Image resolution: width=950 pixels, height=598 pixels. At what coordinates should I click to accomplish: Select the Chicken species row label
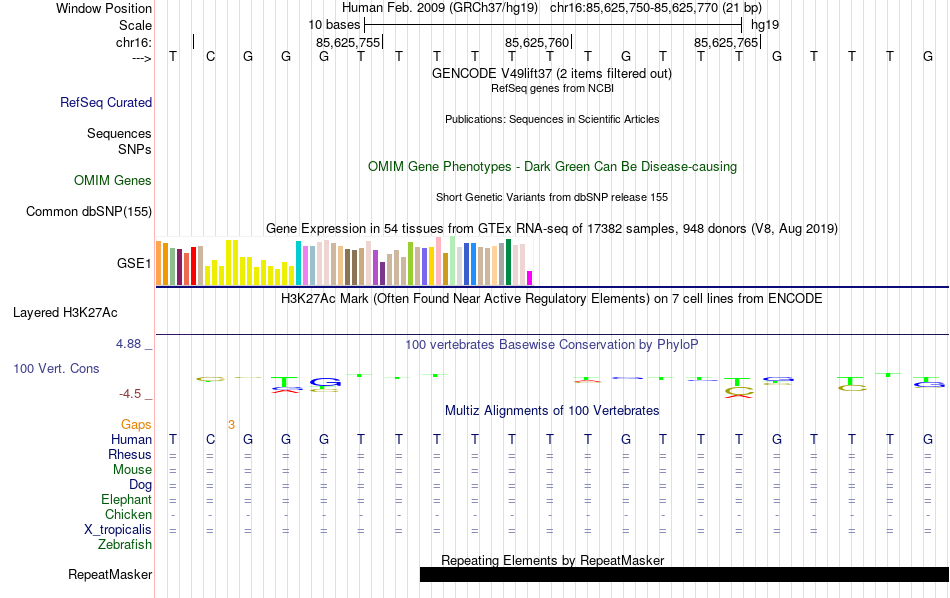point(128,514)
